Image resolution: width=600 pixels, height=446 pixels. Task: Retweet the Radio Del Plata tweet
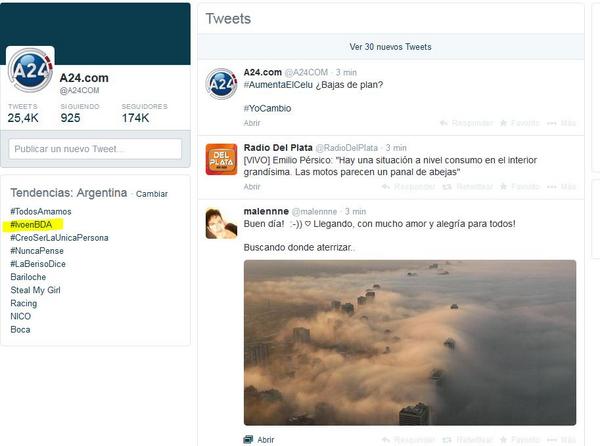(467, 186)
